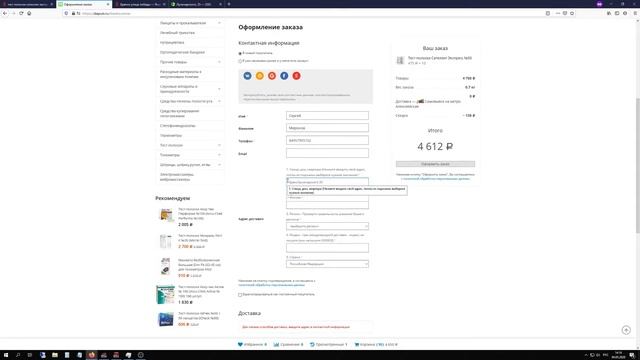The width and height of the screenshot is (640, 360).
Task: Expand the 'Тонометры' sidebar category
Action: click(219, 155)
